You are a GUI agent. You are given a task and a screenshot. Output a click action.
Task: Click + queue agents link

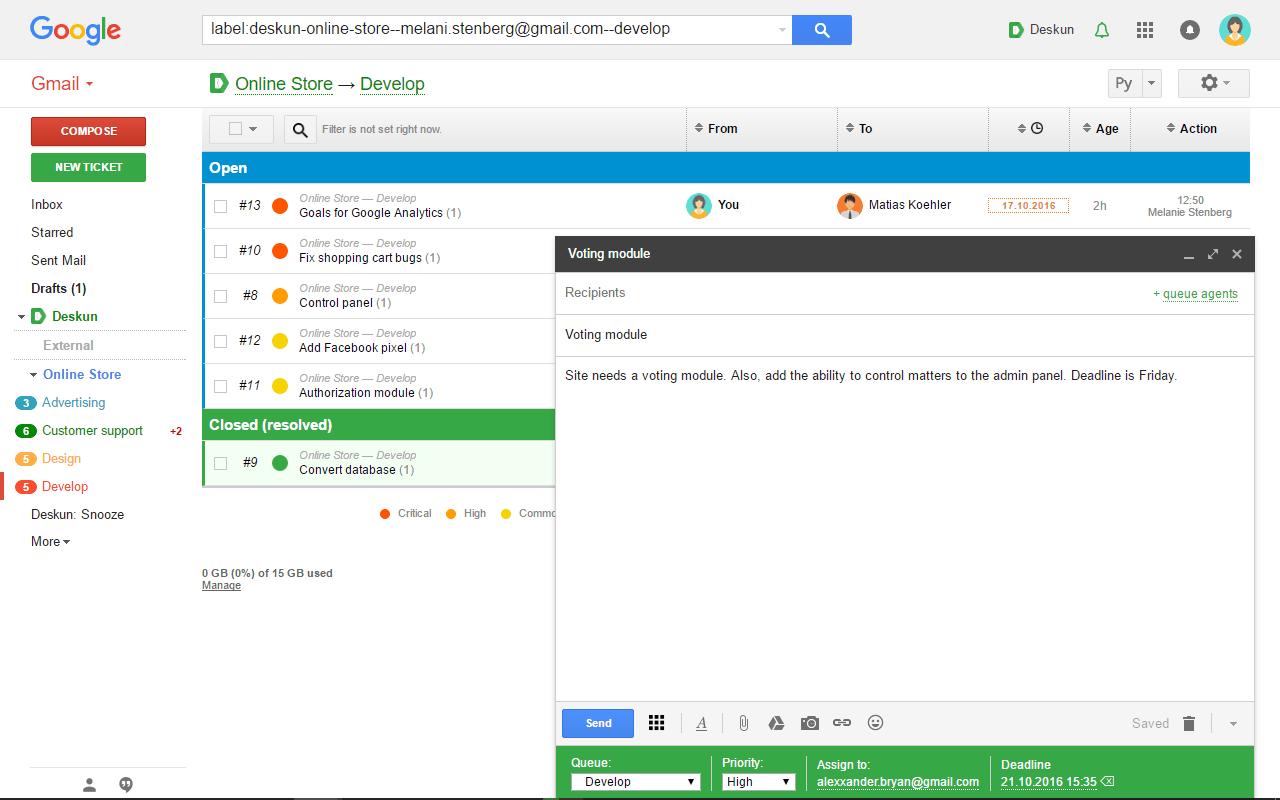(1195, 294)
